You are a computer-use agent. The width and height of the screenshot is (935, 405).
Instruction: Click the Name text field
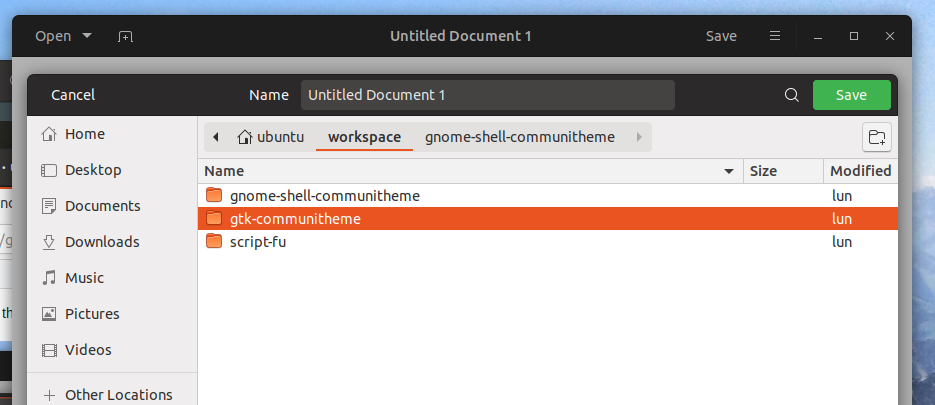(488, 95)
